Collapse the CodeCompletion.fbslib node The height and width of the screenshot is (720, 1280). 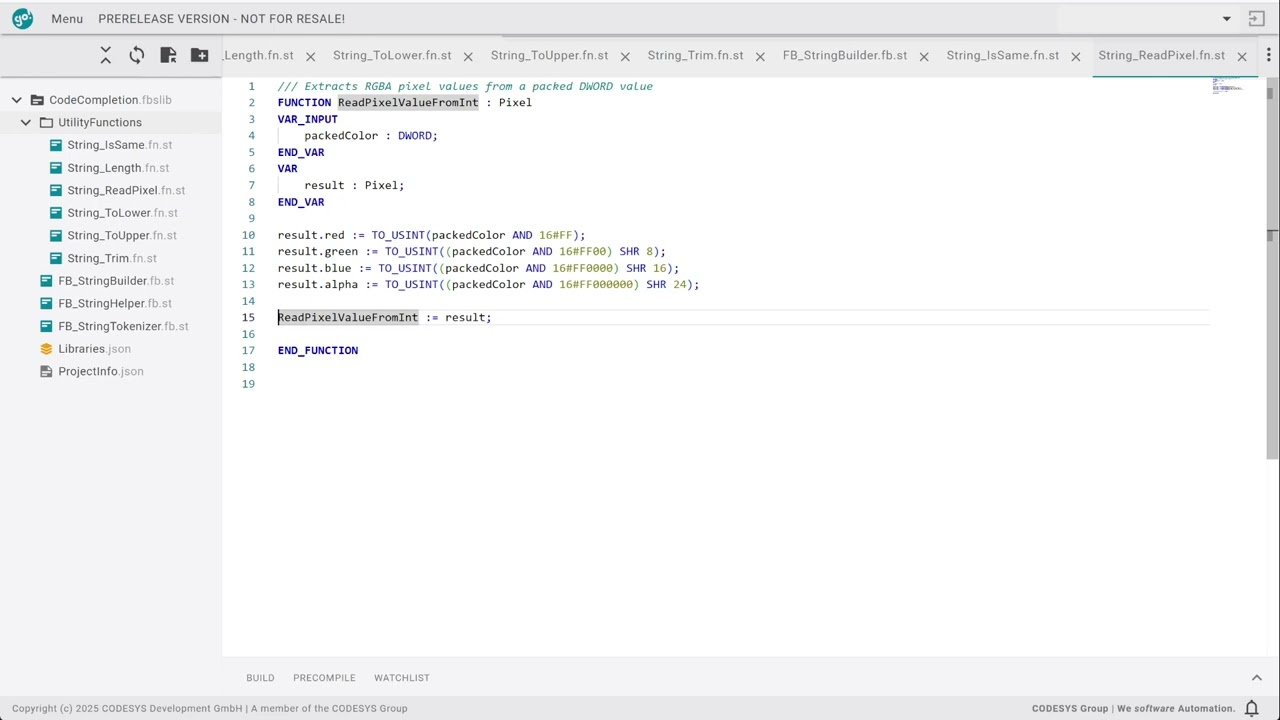pyautogui.click(x=17, y=100)
